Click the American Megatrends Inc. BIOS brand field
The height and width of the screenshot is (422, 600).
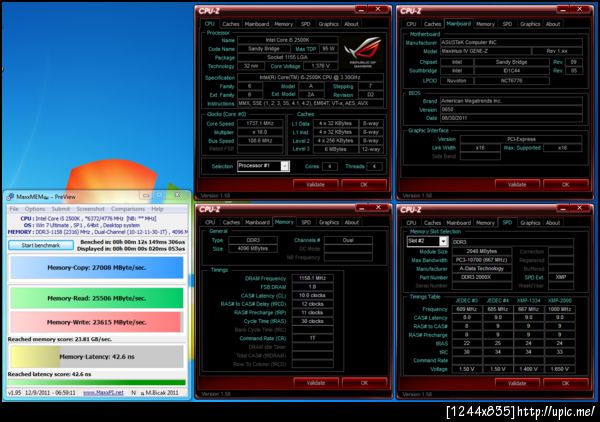[x=511, y=101]
